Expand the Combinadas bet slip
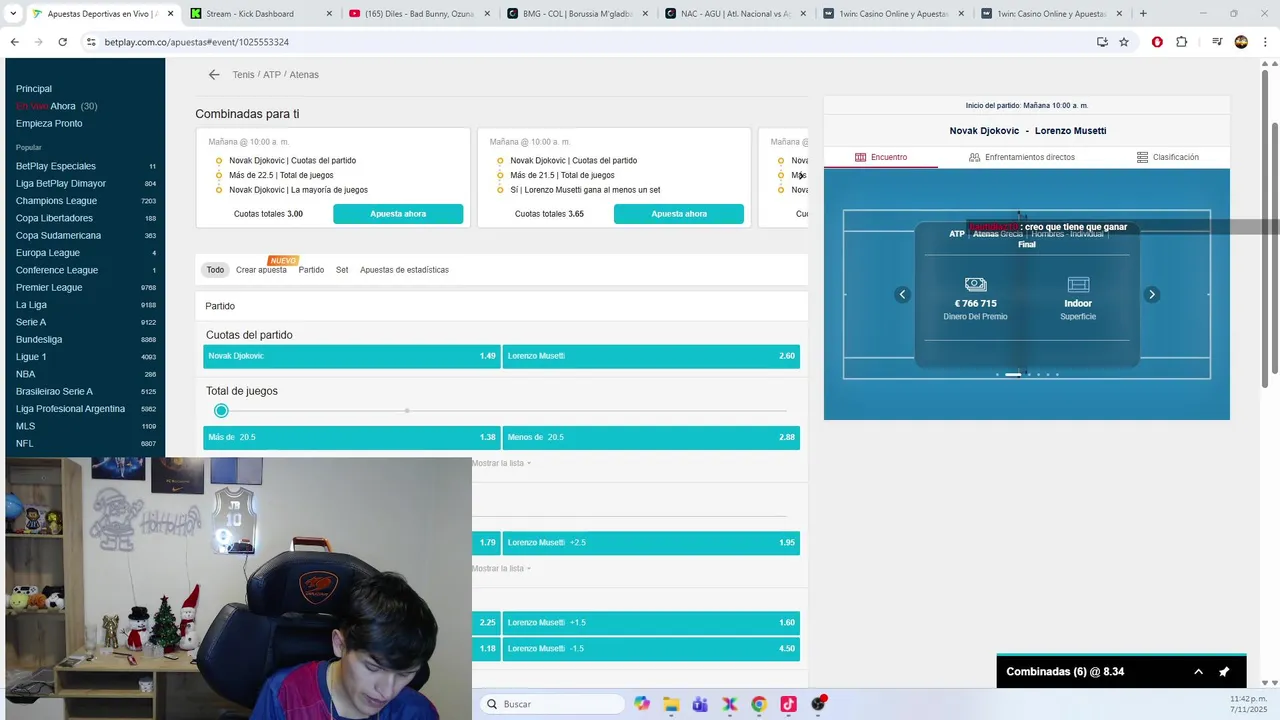Screen dimensions: 1280x720 (x=1198, y=672)
